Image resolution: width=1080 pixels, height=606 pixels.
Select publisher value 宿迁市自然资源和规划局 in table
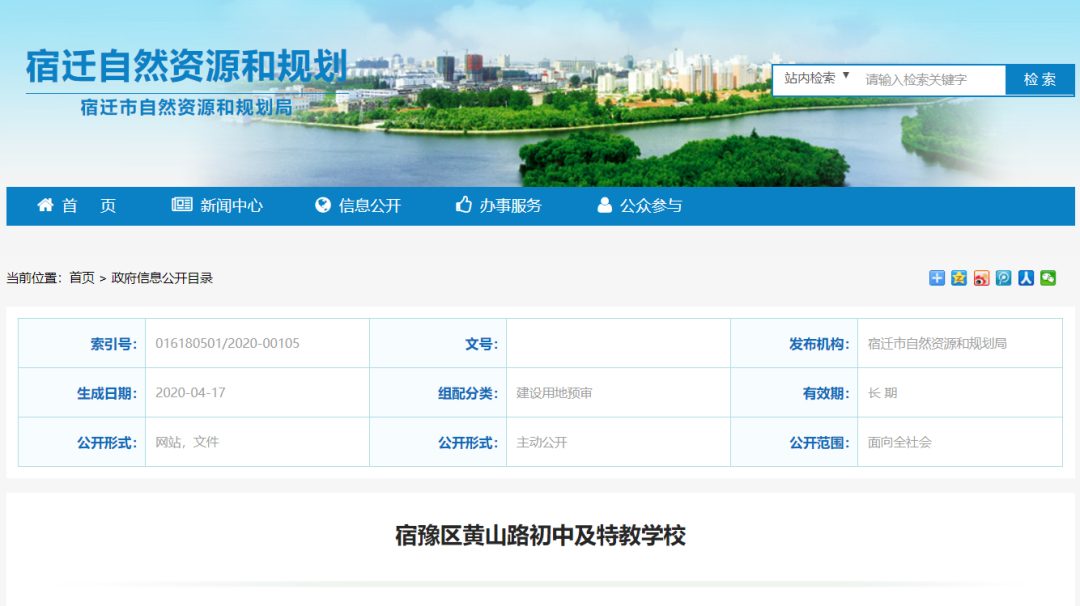(x=937, y=344)
